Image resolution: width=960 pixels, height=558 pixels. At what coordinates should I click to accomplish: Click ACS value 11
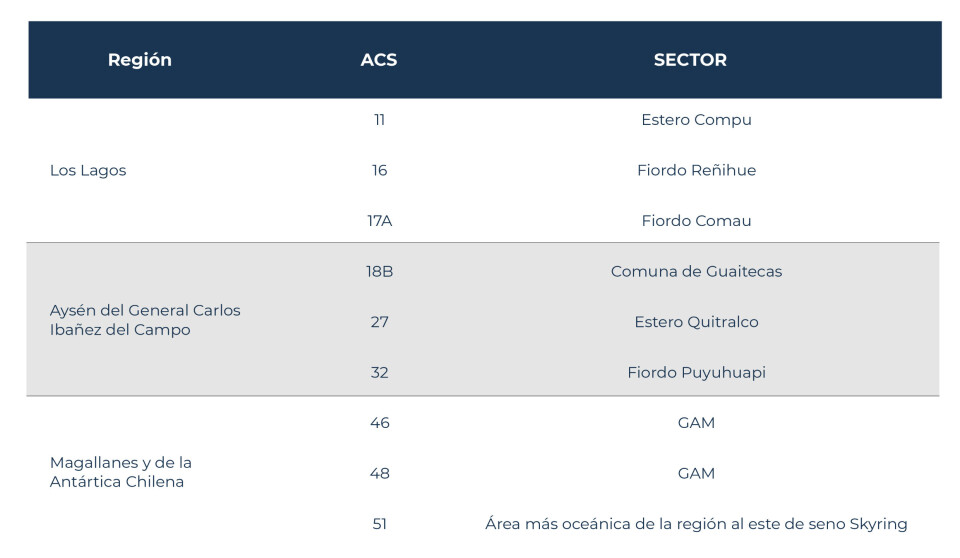pyautogui.click(x=379, y=120)
